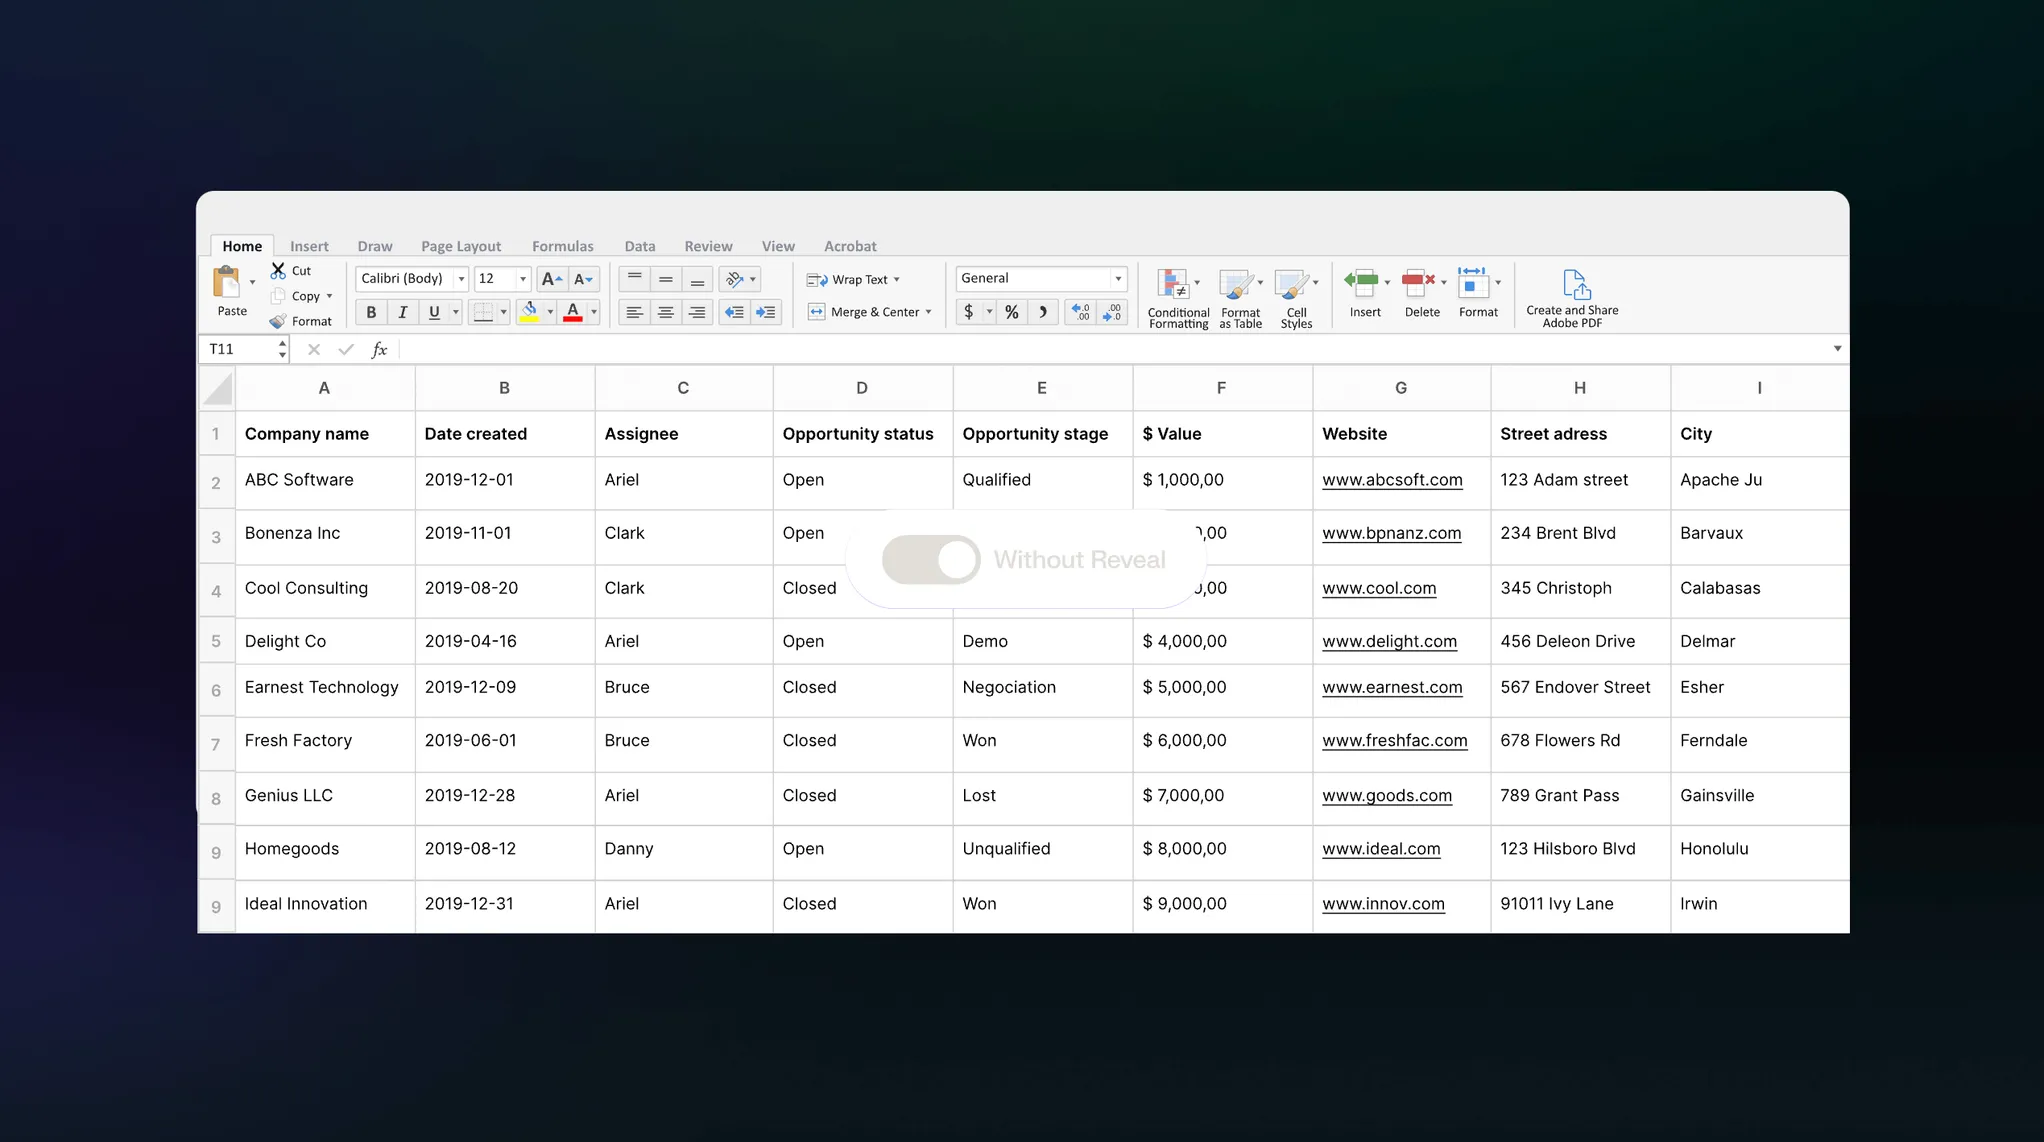The width and height of the screenshot is (2044, 1142).
Task: Open the www.innov.com link
Action: pos(1383,903)
